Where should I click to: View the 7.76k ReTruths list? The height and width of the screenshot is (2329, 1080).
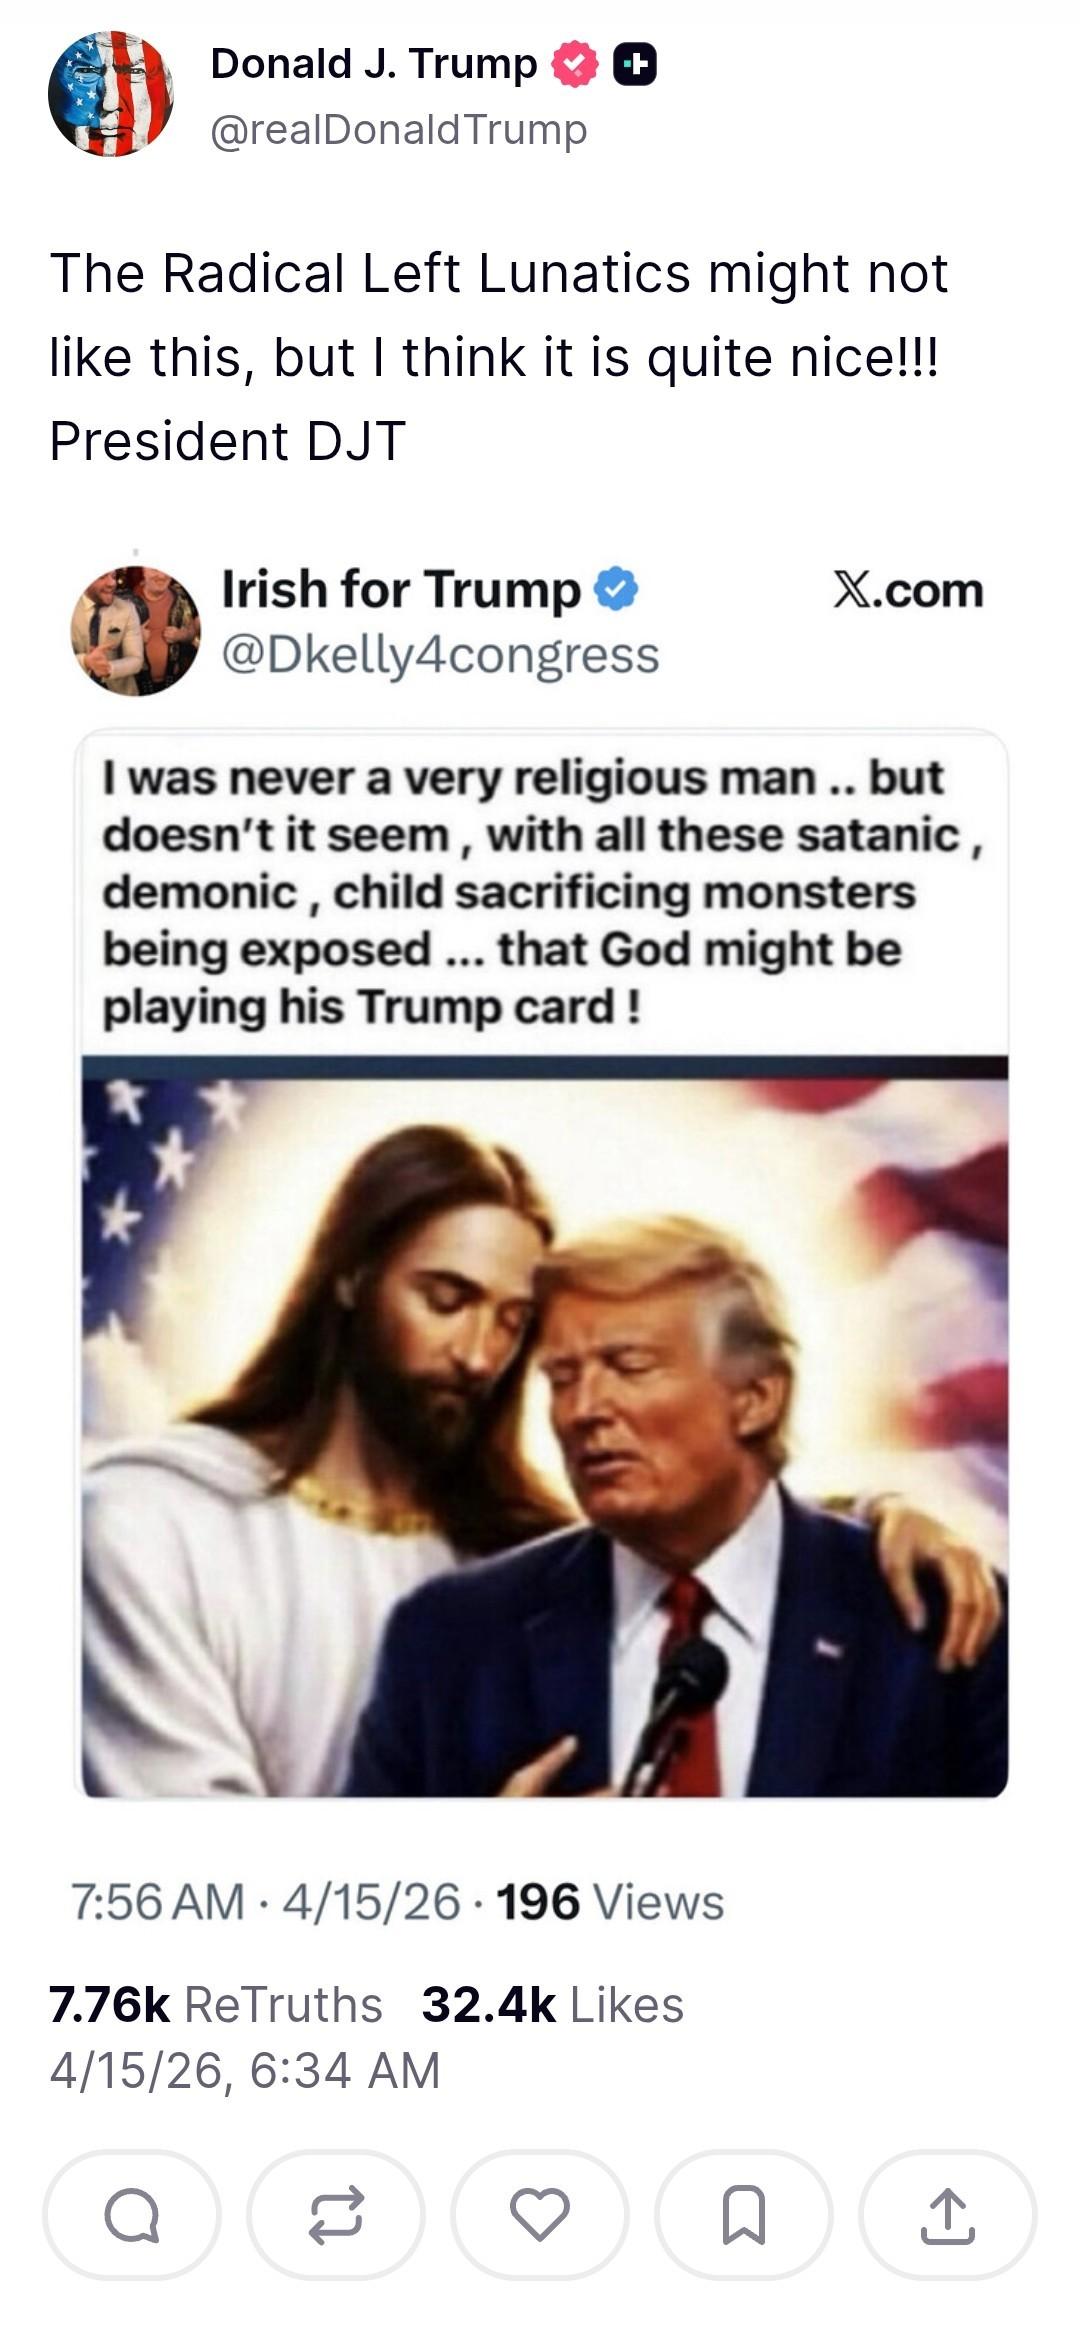[216, 2004]
